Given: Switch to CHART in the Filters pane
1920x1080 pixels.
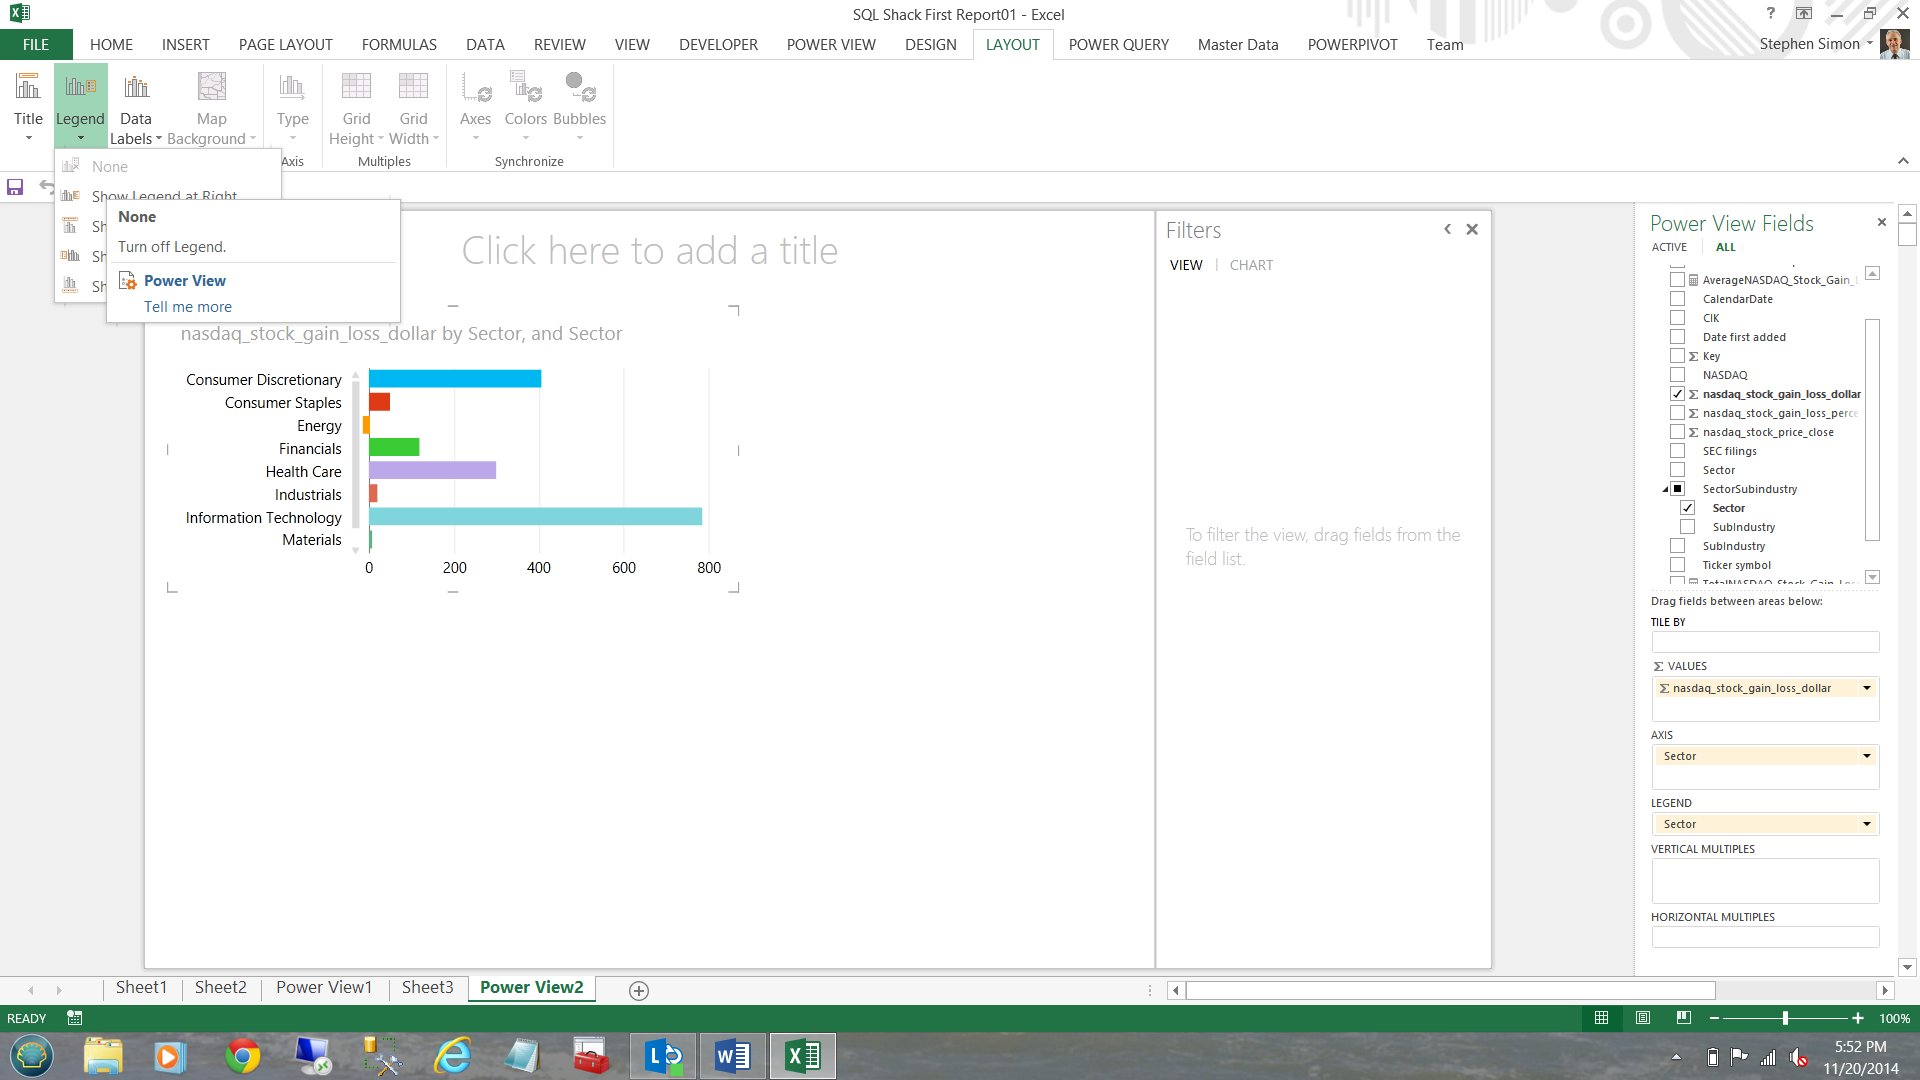Looking at the screenshot, I should (1251, 265).
